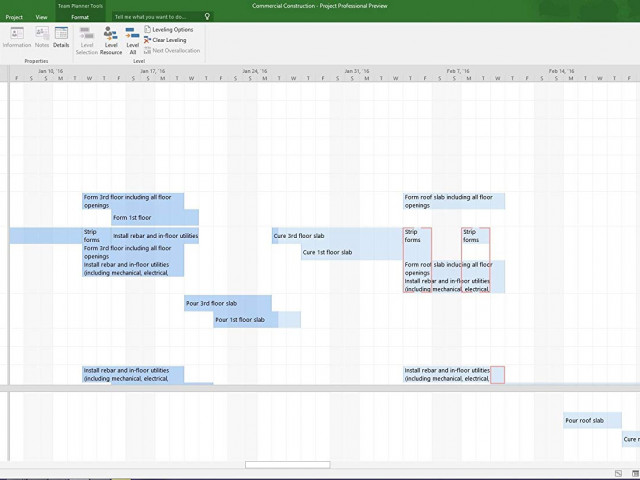Screen dimensions: 640x480
Task: Click the Level Resource icon
Action: [x=110, y=40]
